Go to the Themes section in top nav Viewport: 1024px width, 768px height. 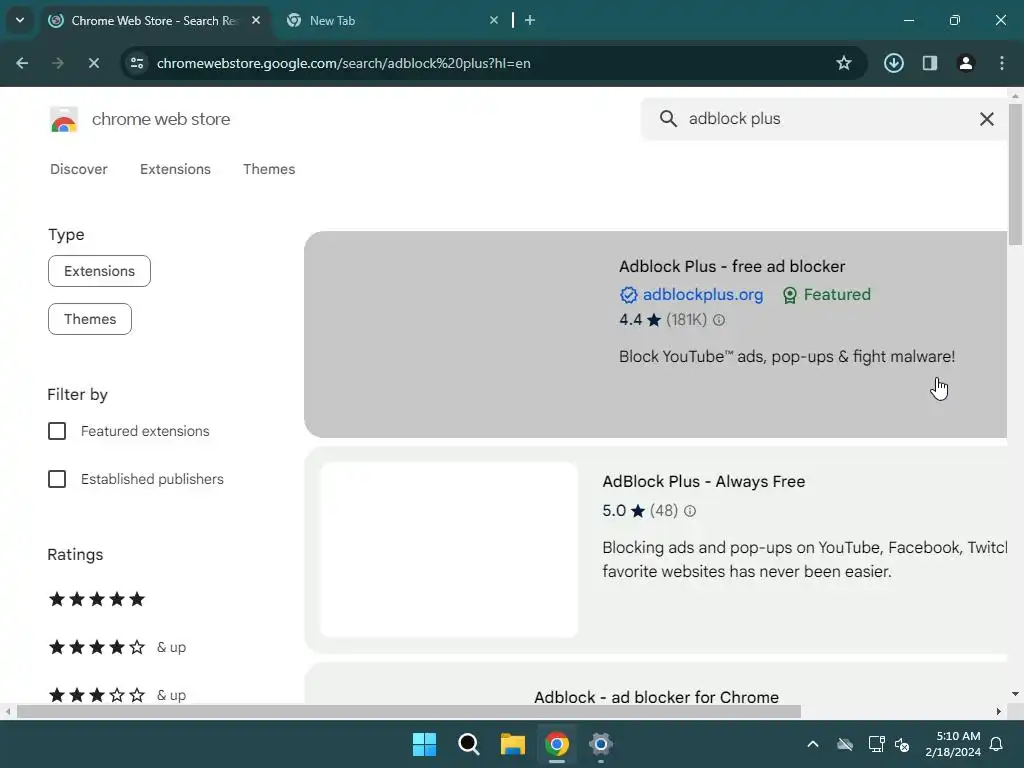pos(269,169)
